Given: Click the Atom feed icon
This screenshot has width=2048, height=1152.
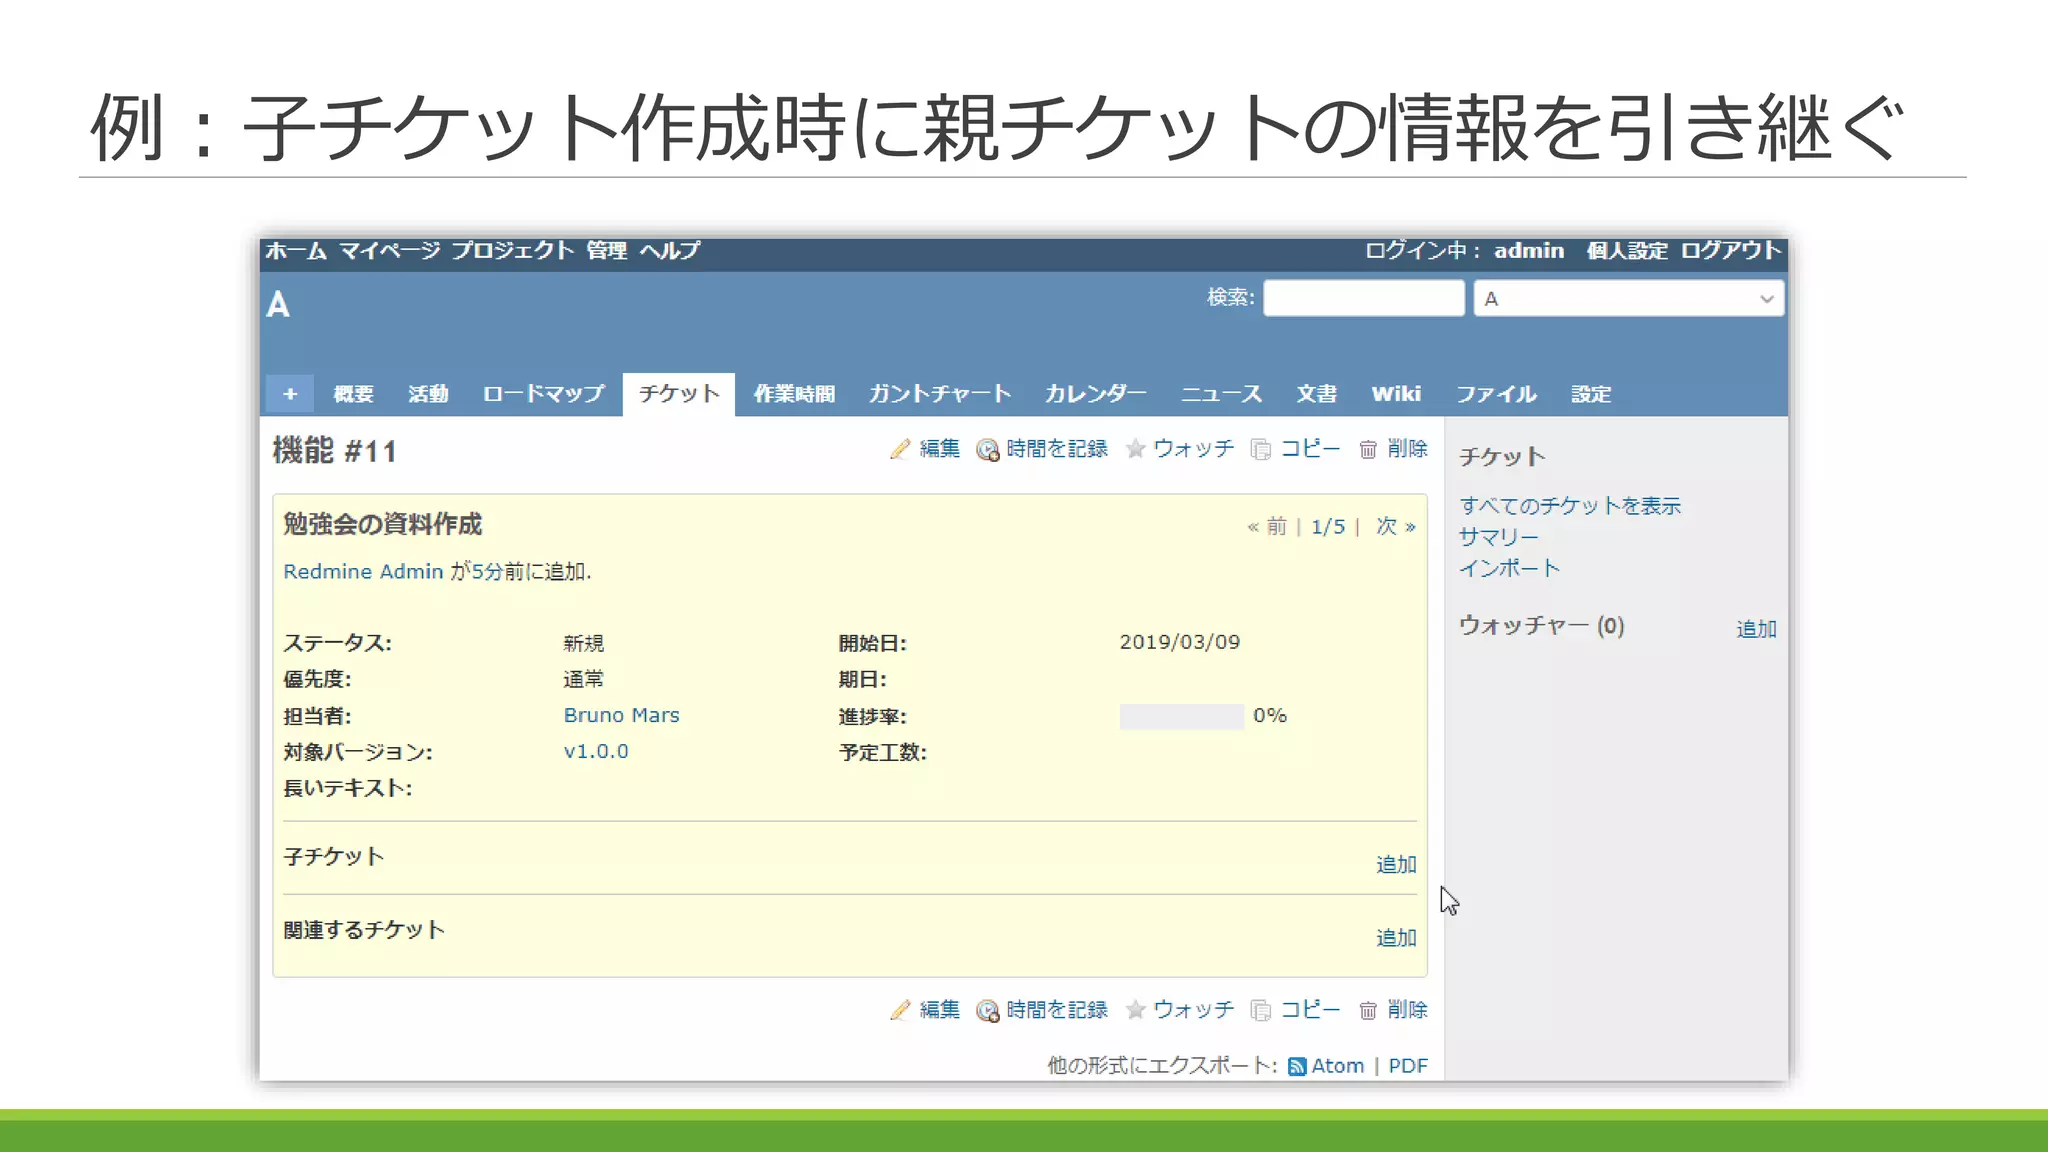Looking at the screenshot, I should coord(1297,1067).
